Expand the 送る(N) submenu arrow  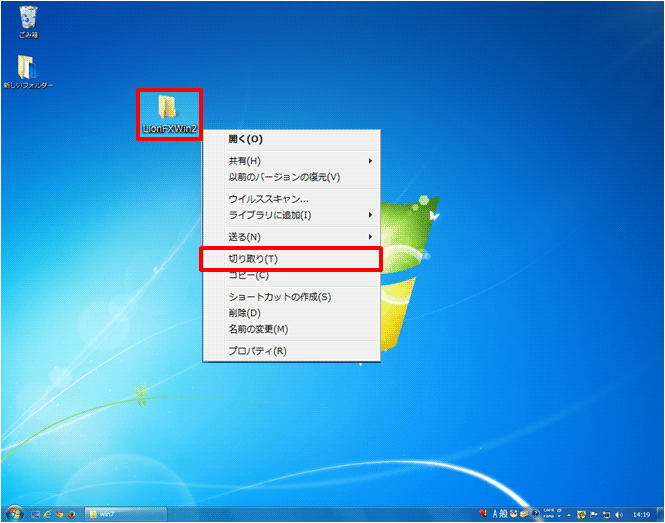[x=370, y=237]
